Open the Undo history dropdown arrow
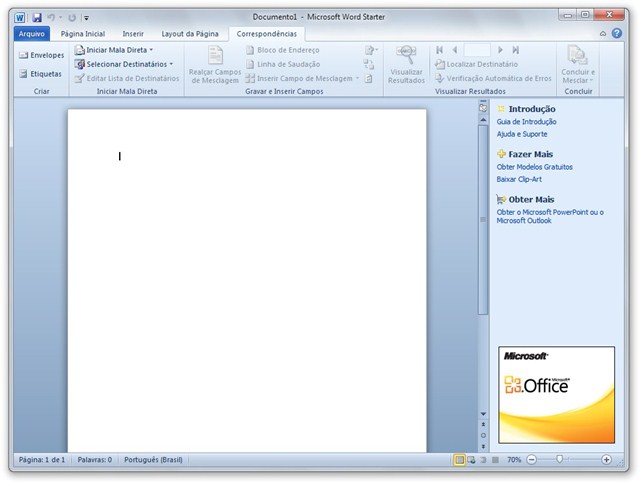The width and height of the screenshot is (640, 484). pos(60,18)
